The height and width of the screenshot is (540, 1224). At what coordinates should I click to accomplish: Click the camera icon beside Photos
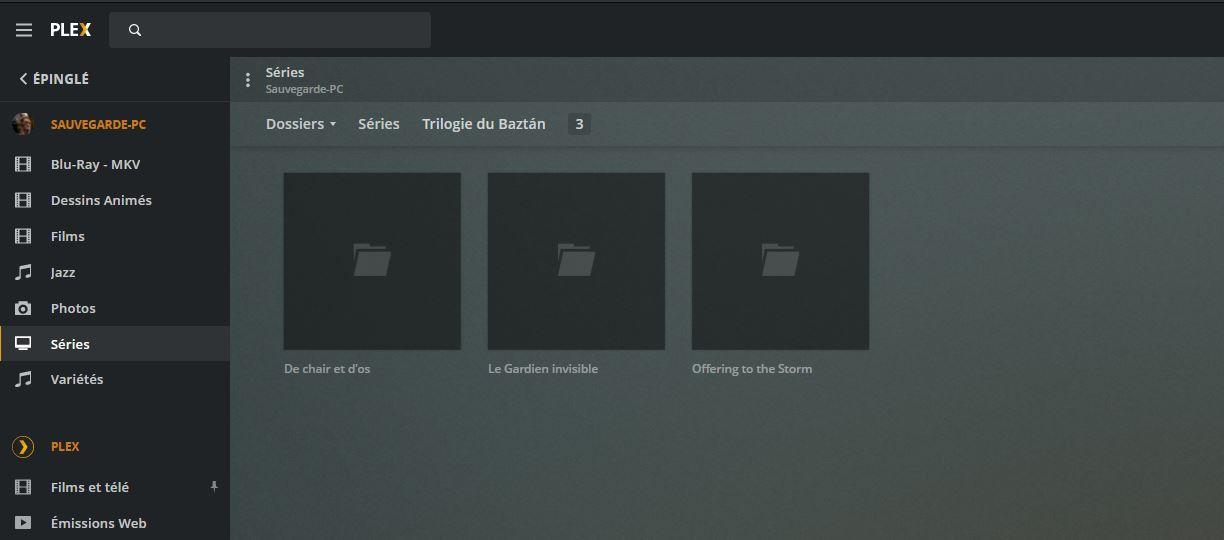(23, 308)
